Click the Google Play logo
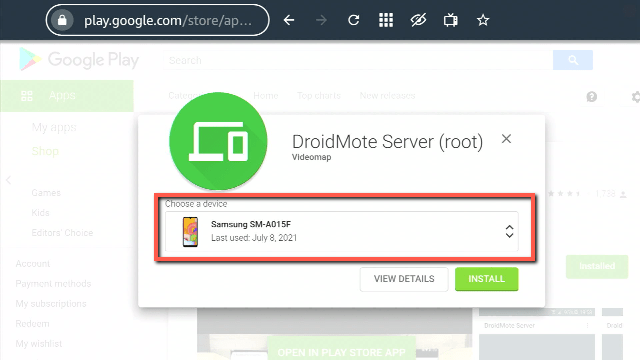 click(79, 60)
